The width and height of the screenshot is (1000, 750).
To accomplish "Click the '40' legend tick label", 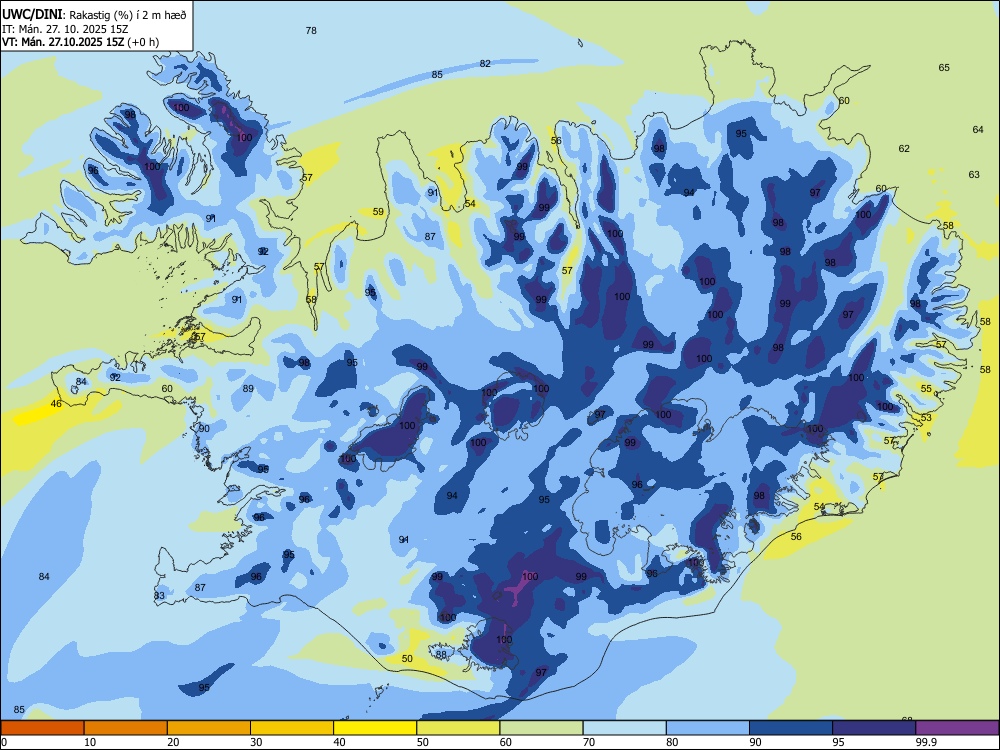I will (339, 742).
